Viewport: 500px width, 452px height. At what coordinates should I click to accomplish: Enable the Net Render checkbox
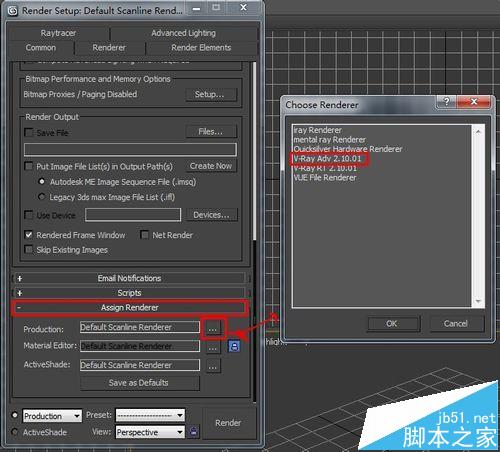point(144,235)
